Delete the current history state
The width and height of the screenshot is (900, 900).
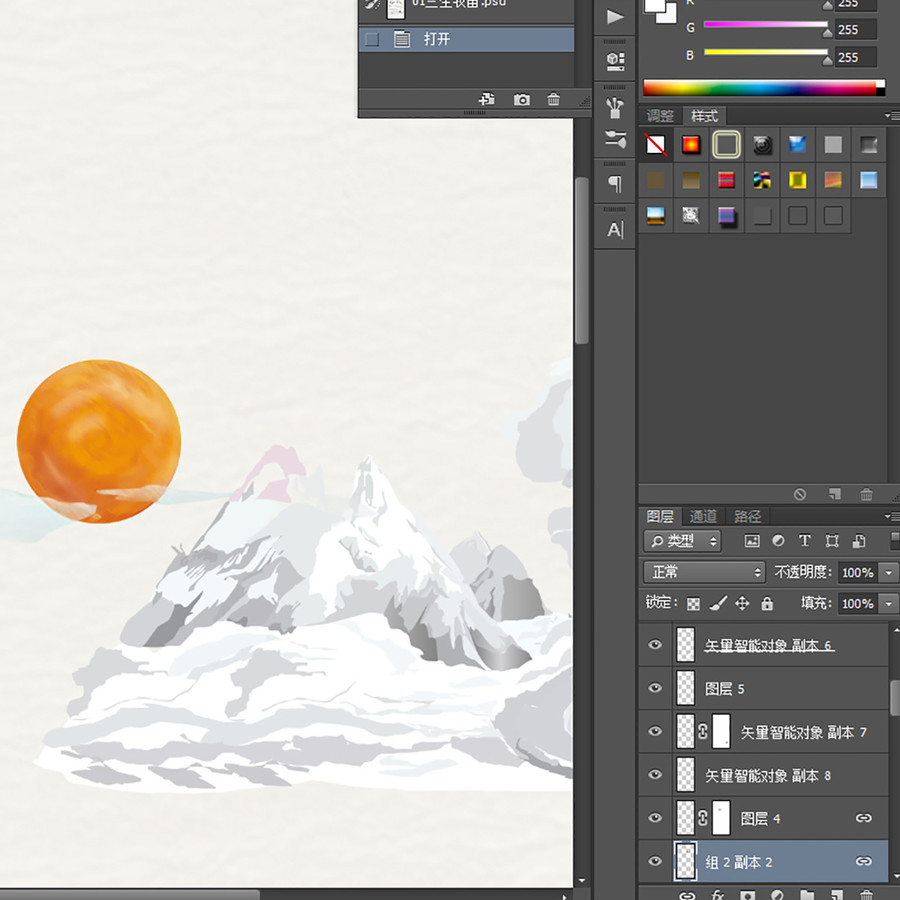click(553, 99)
